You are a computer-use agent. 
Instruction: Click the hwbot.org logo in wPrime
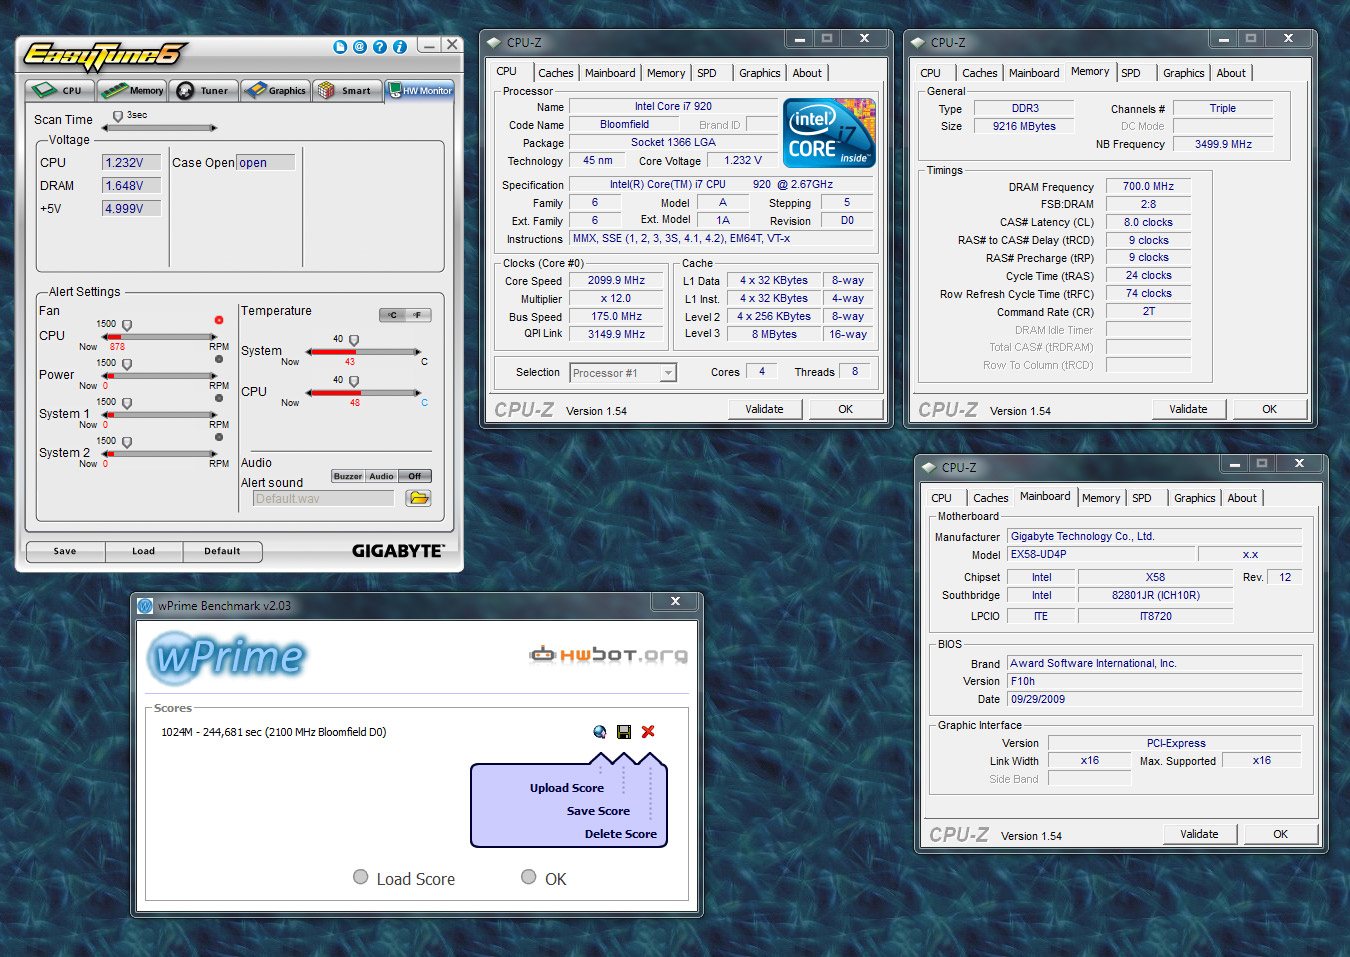[x=608, y=655]
